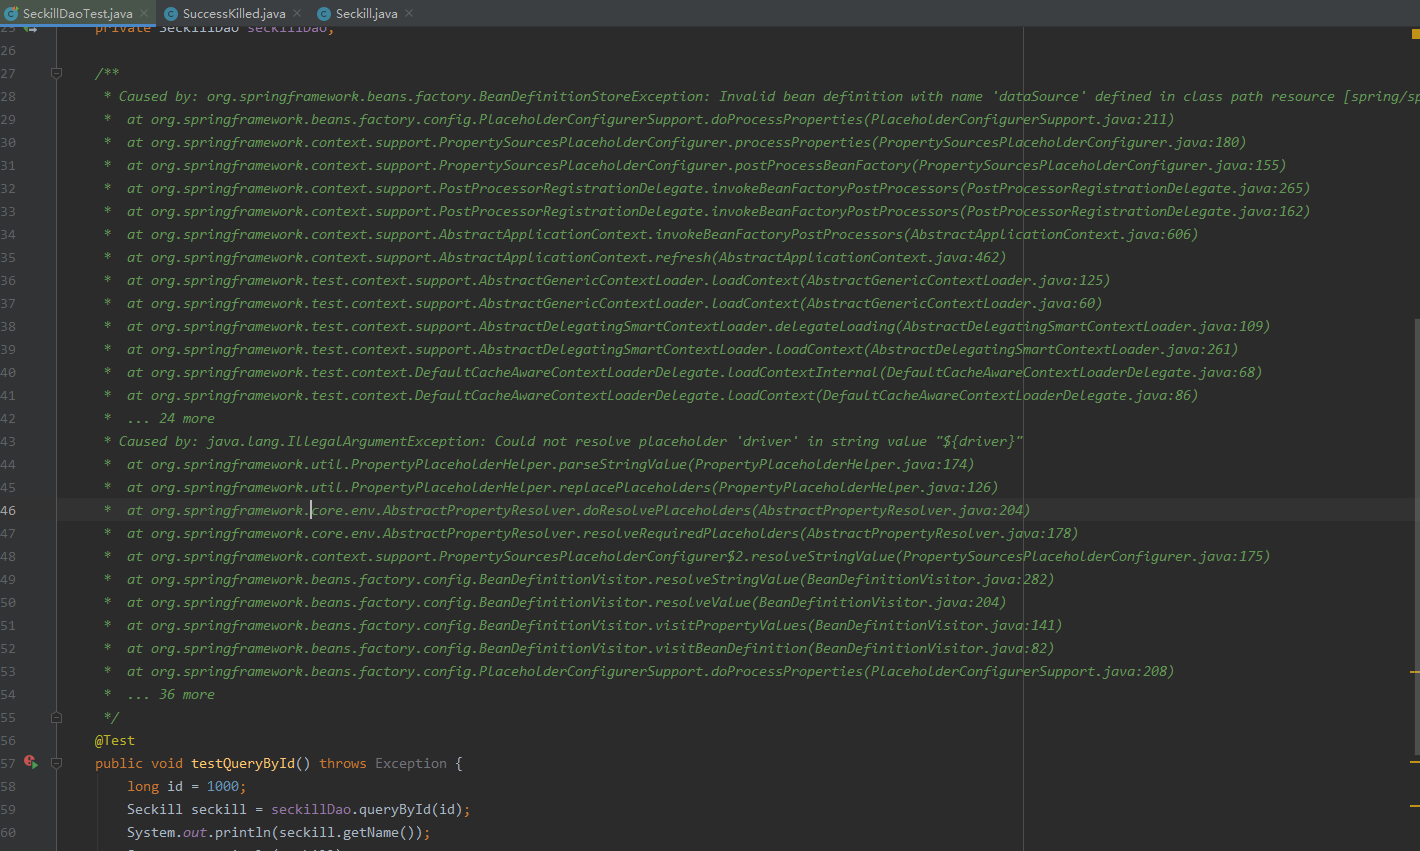Click BeanDefinitionVisitor.visitPropertyValues trace line

[594, 625]
